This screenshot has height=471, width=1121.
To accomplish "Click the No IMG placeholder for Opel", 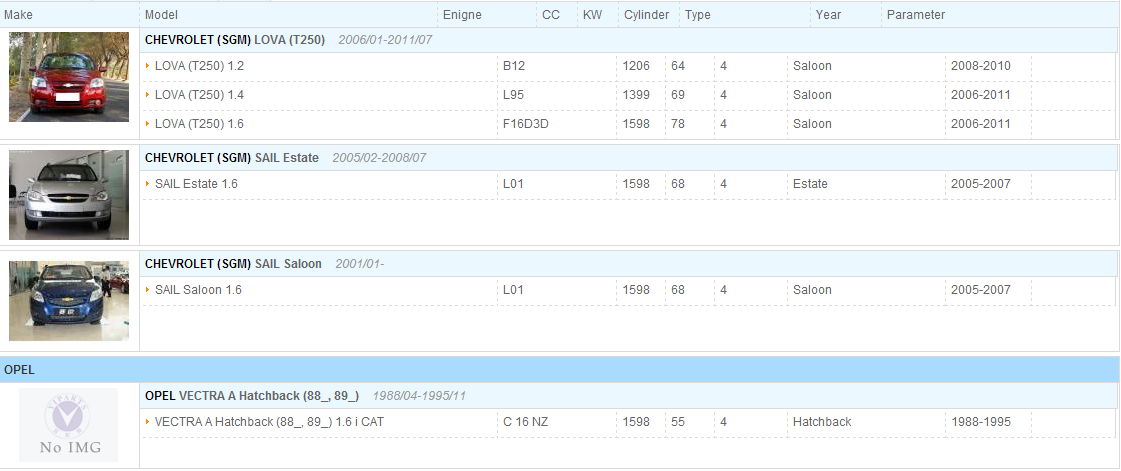I will (69, 425).
